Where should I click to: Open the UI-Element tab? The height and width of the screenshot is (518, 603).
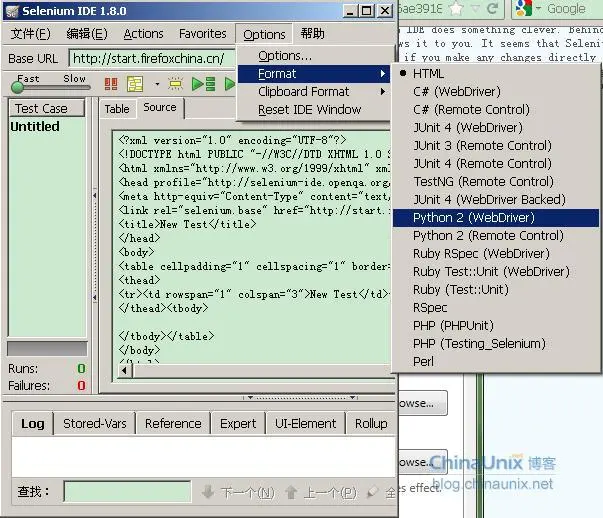(x=305, y=424)
